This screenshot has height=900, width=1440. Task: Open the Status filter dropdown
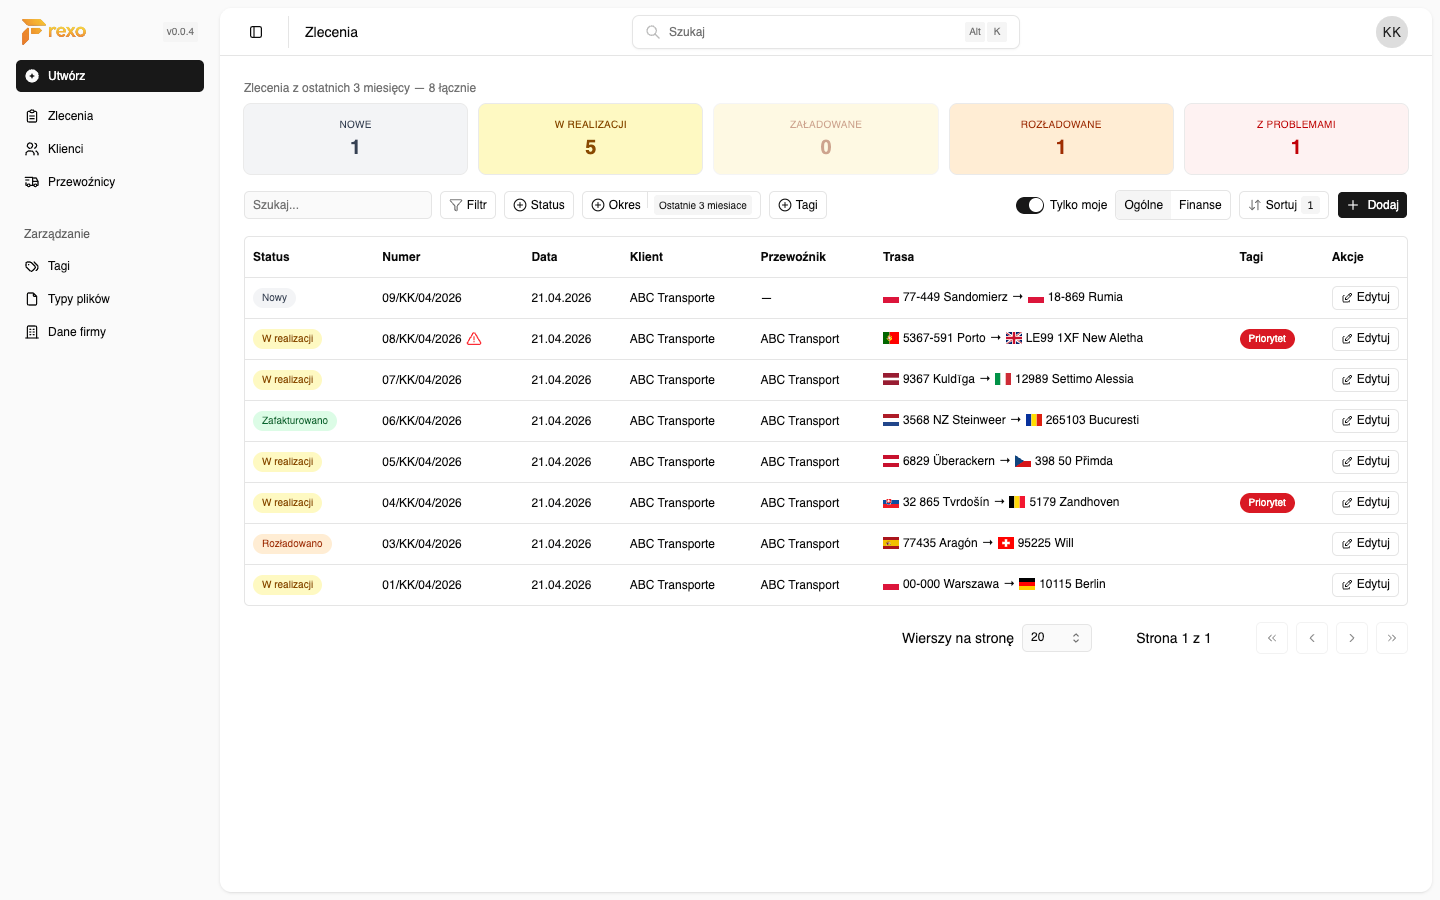[539, 205]
